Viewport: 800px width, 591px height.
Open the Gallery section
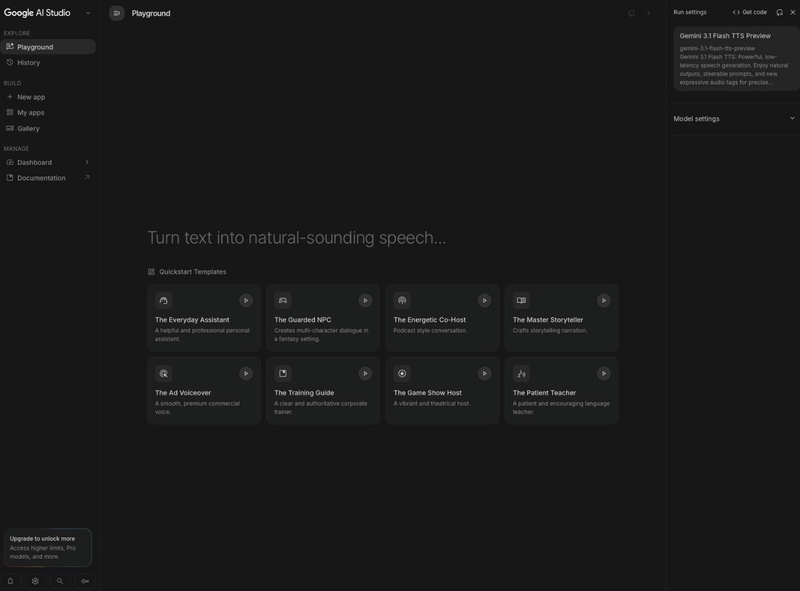tap(47, 128)
